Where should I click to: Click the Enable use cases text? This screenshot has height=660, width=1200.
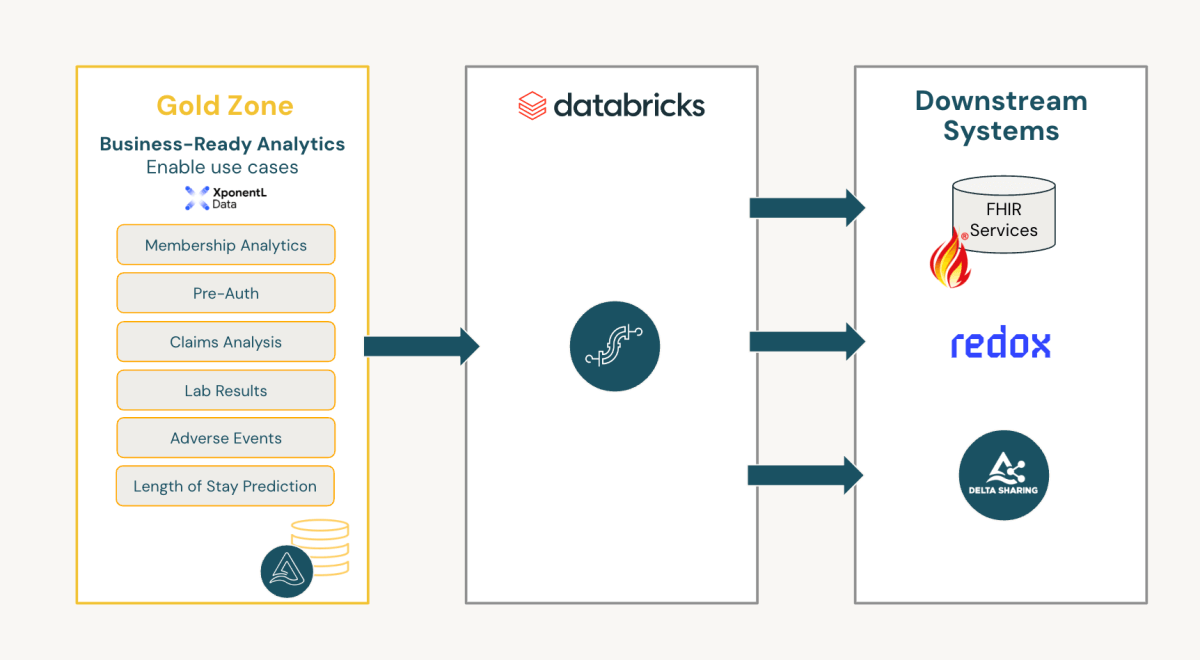(x=222, y=167)
